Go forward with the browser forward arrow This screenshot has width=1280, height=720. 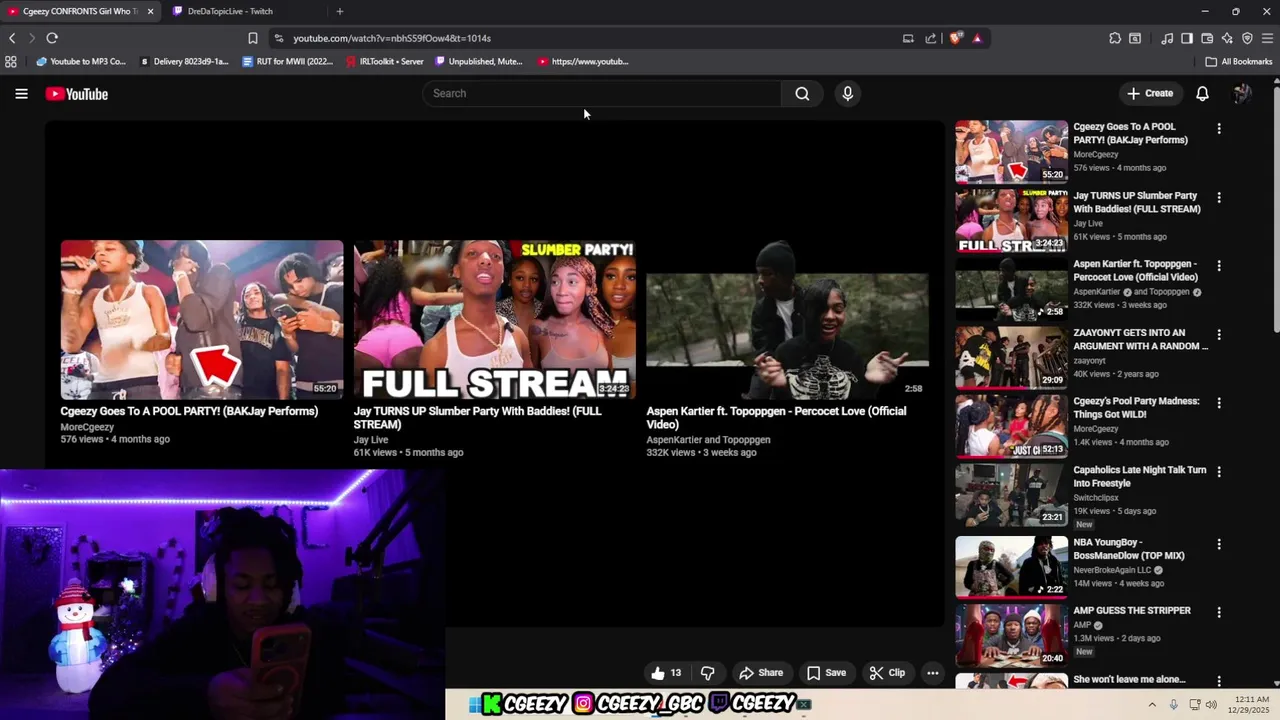32,38
